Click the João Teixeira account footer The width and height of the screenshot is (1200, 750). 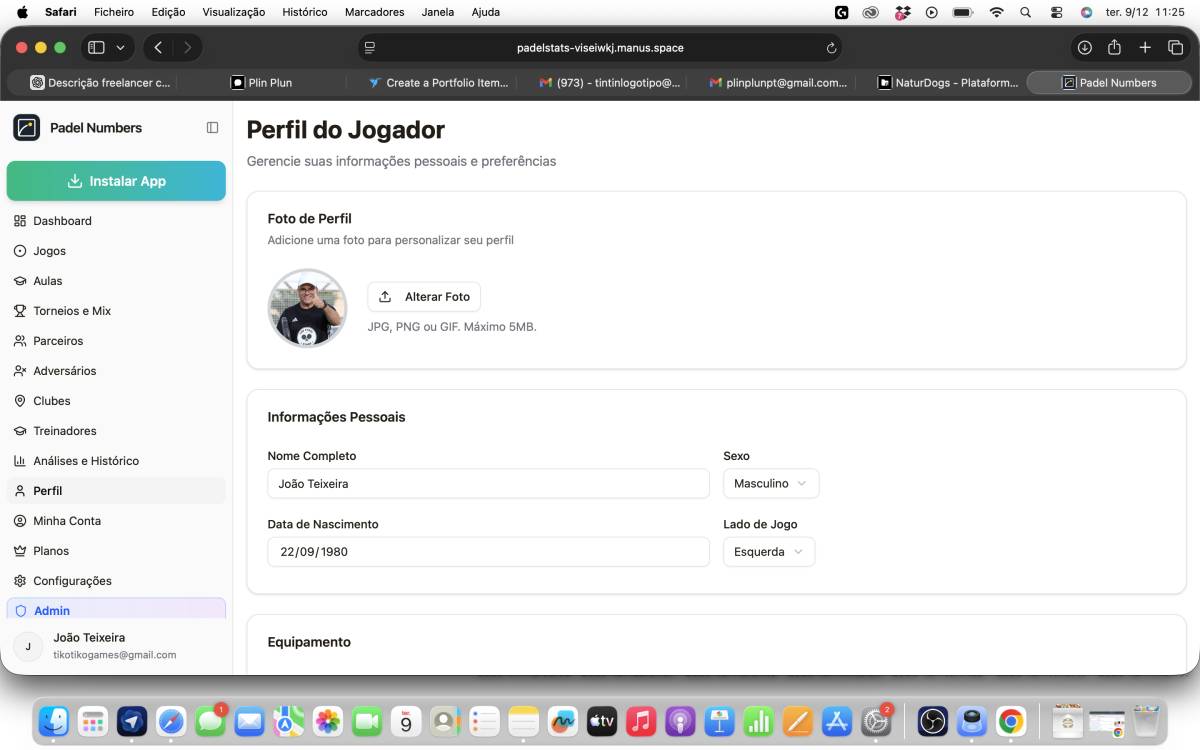(116, 645)
